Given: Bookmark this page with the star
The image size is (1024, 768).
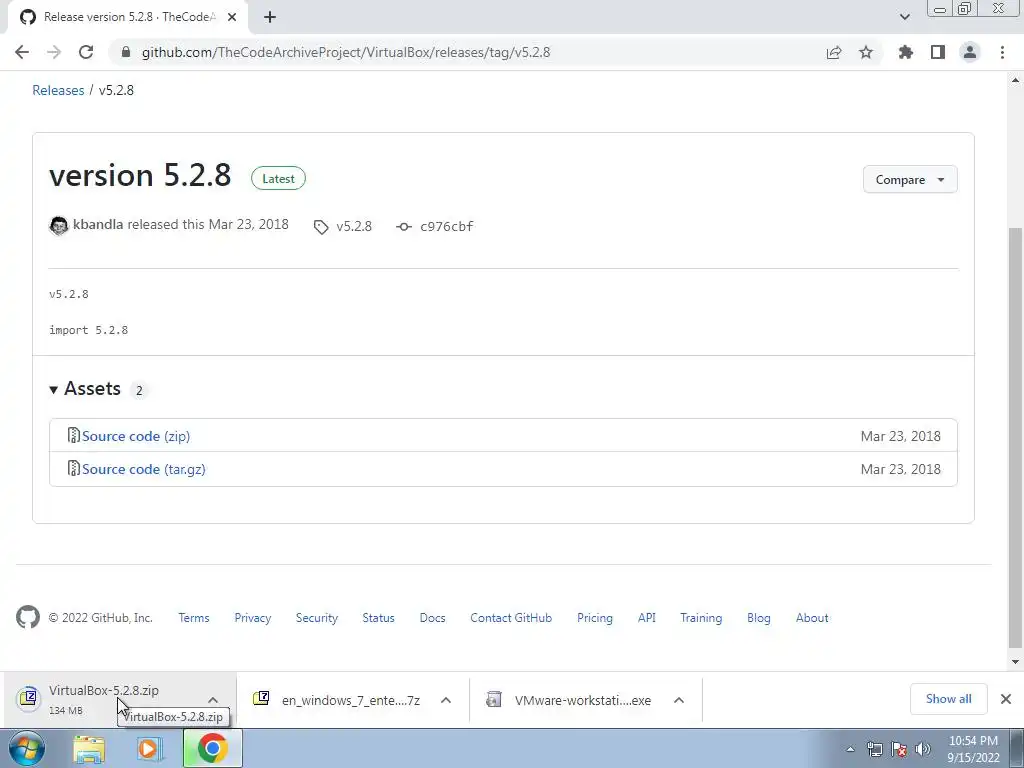Looking at the screenshot, I should [866, 52].
